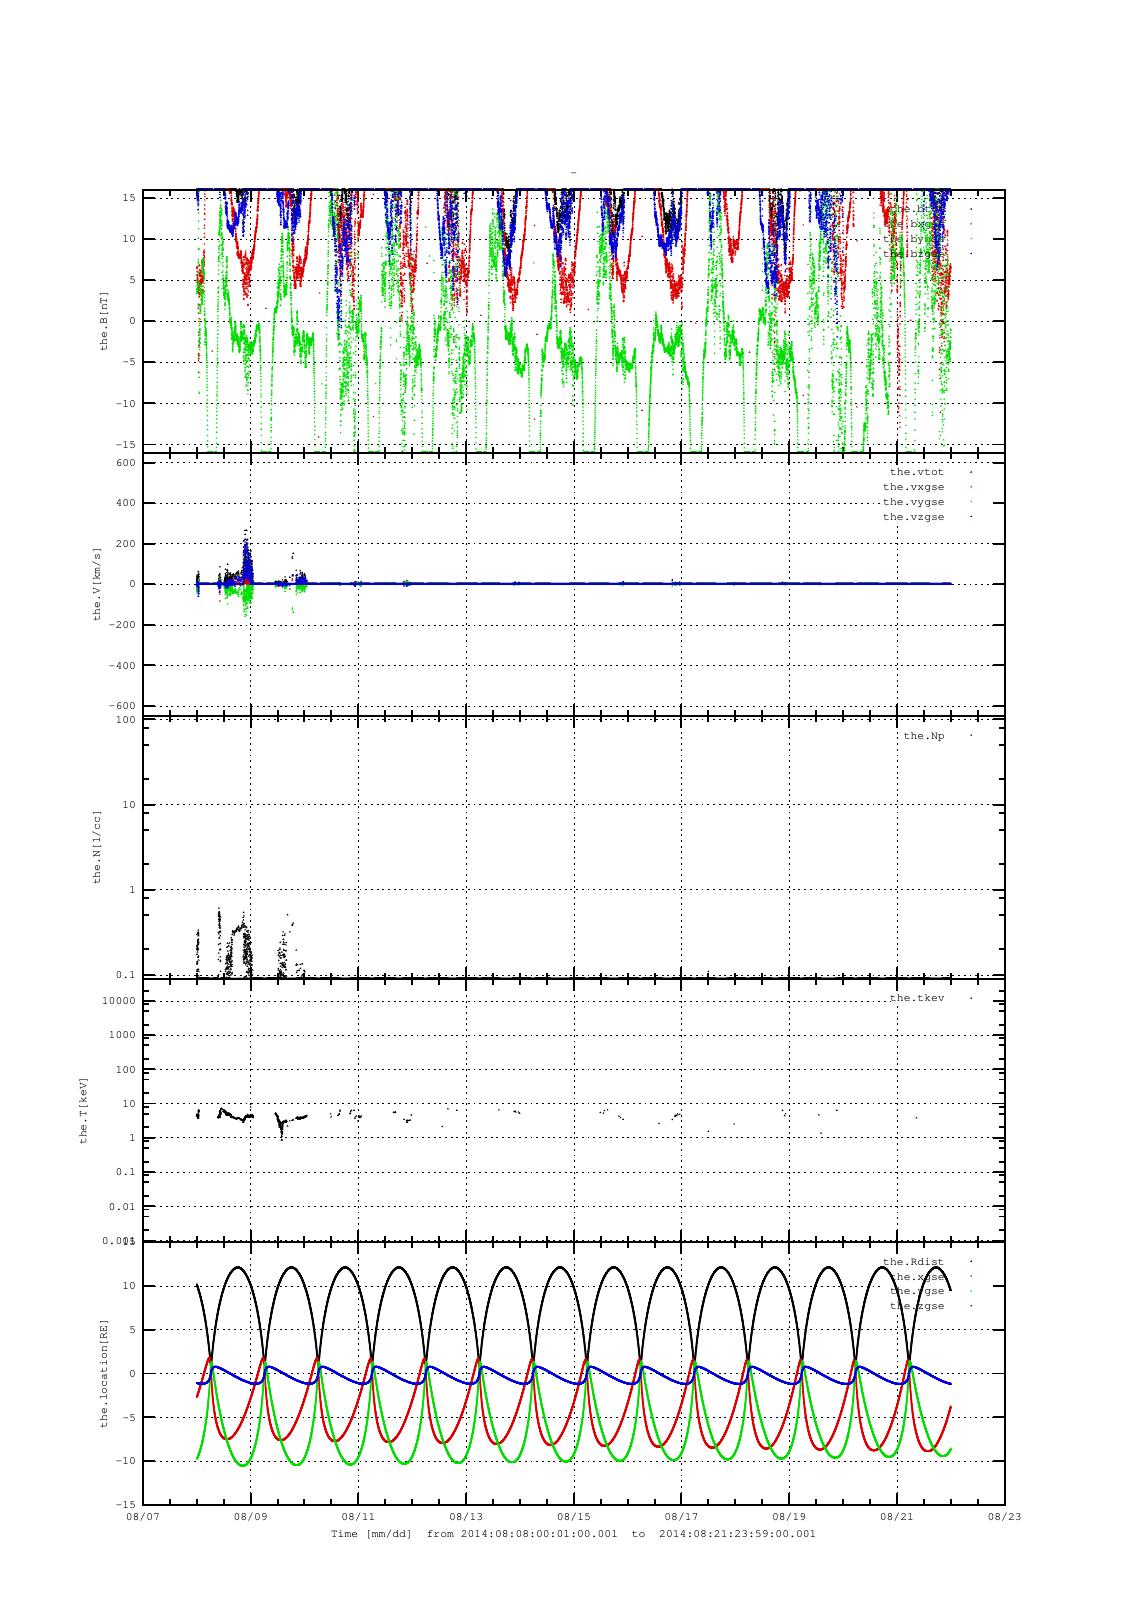Click the '-400' velocity tick label

point(122,665)
